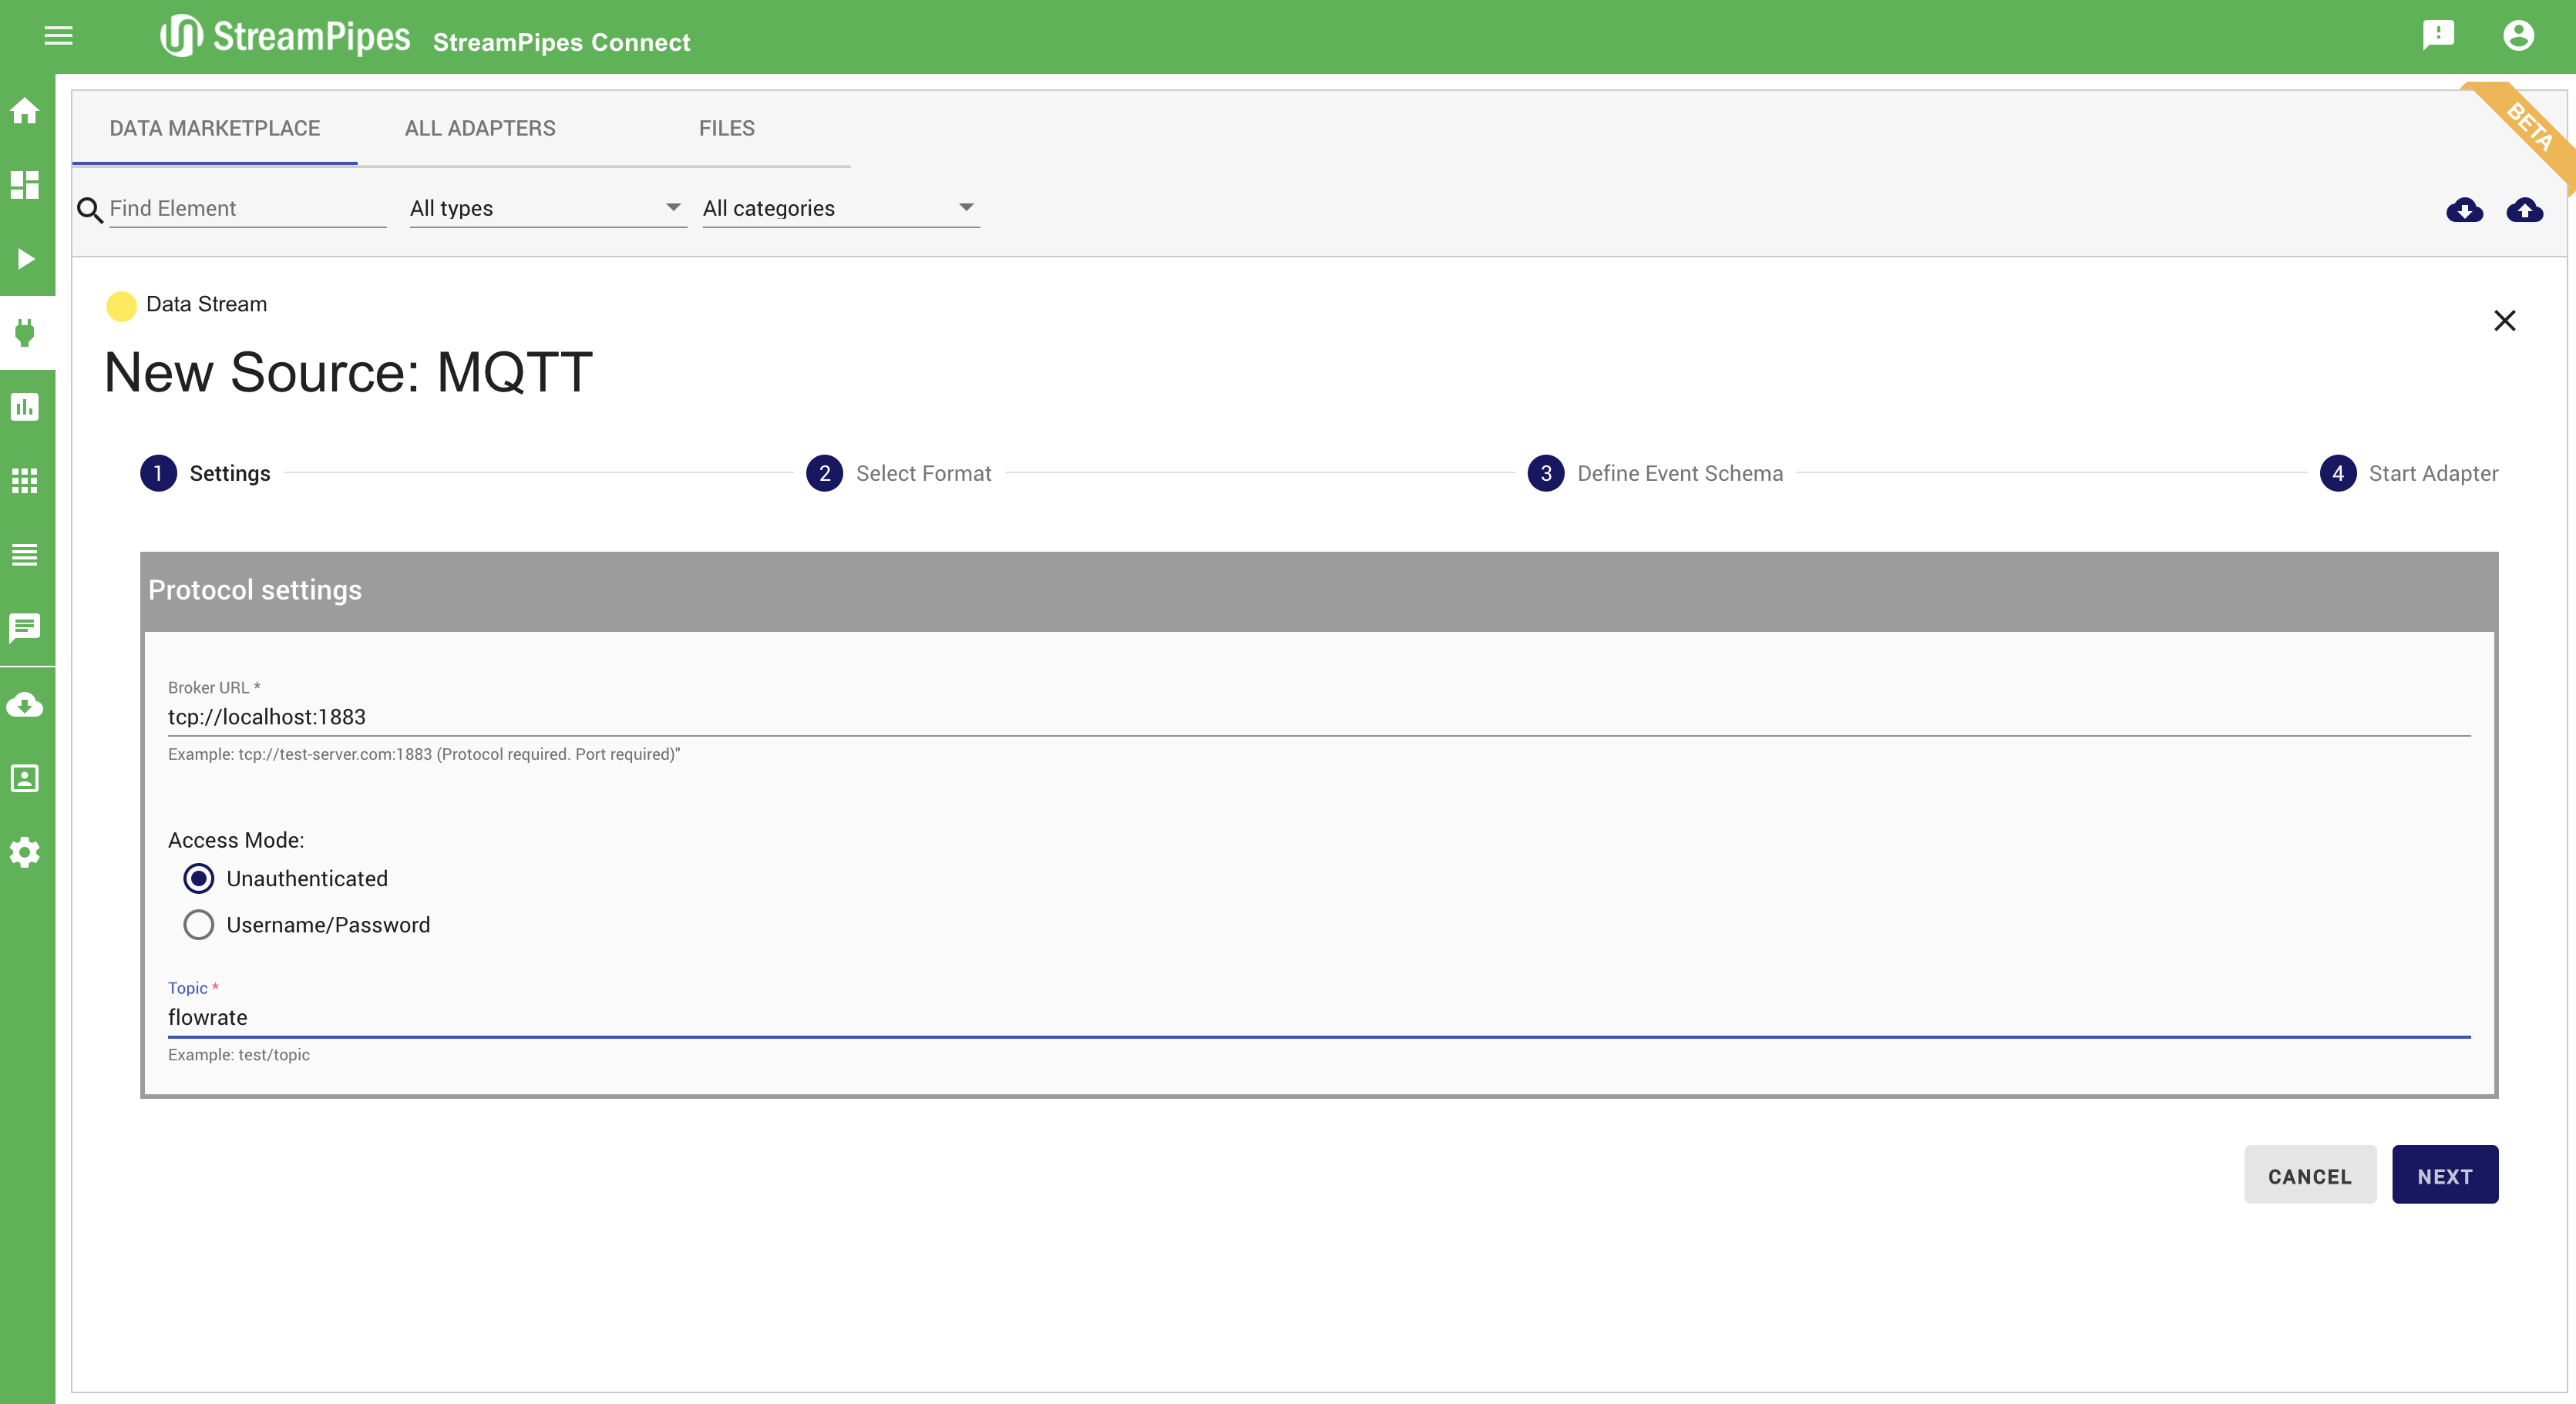Screen dimensions: 2576x1404
Task: Open the user account profile icon
Action: (2518, 36)
